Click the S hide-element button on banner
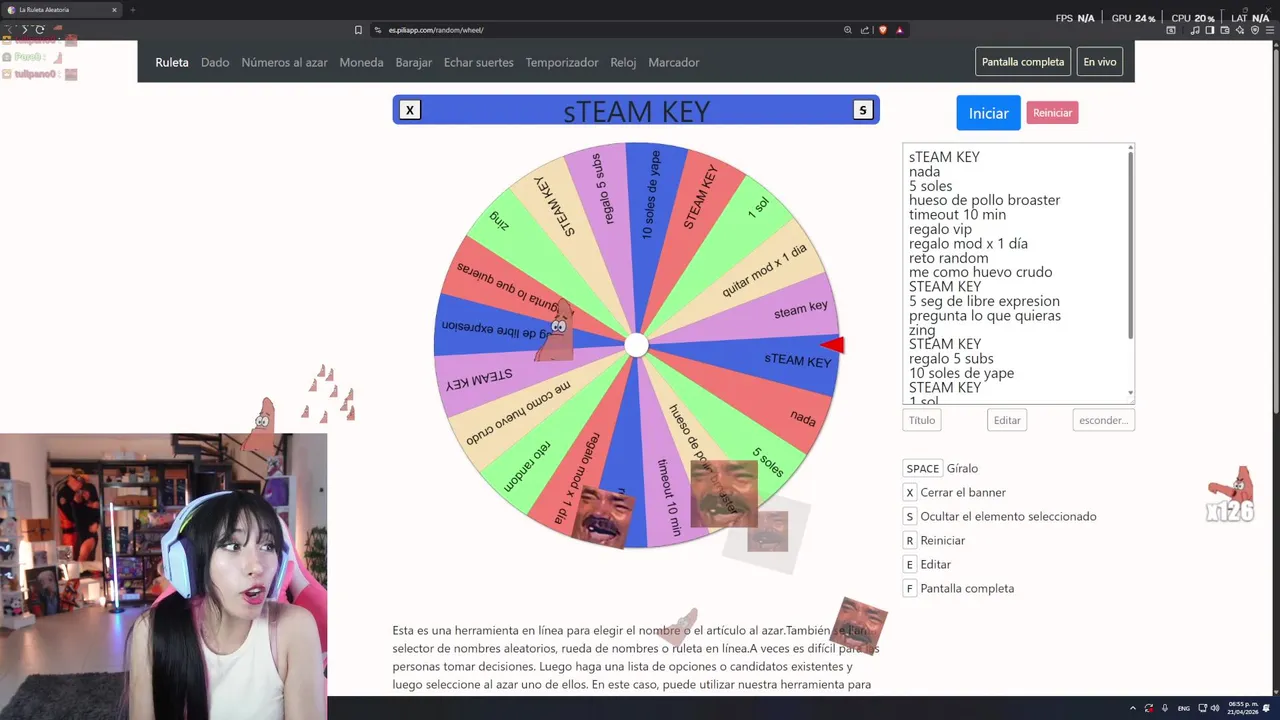Screen dimensions: 1280x720 (x=863, y=110)
